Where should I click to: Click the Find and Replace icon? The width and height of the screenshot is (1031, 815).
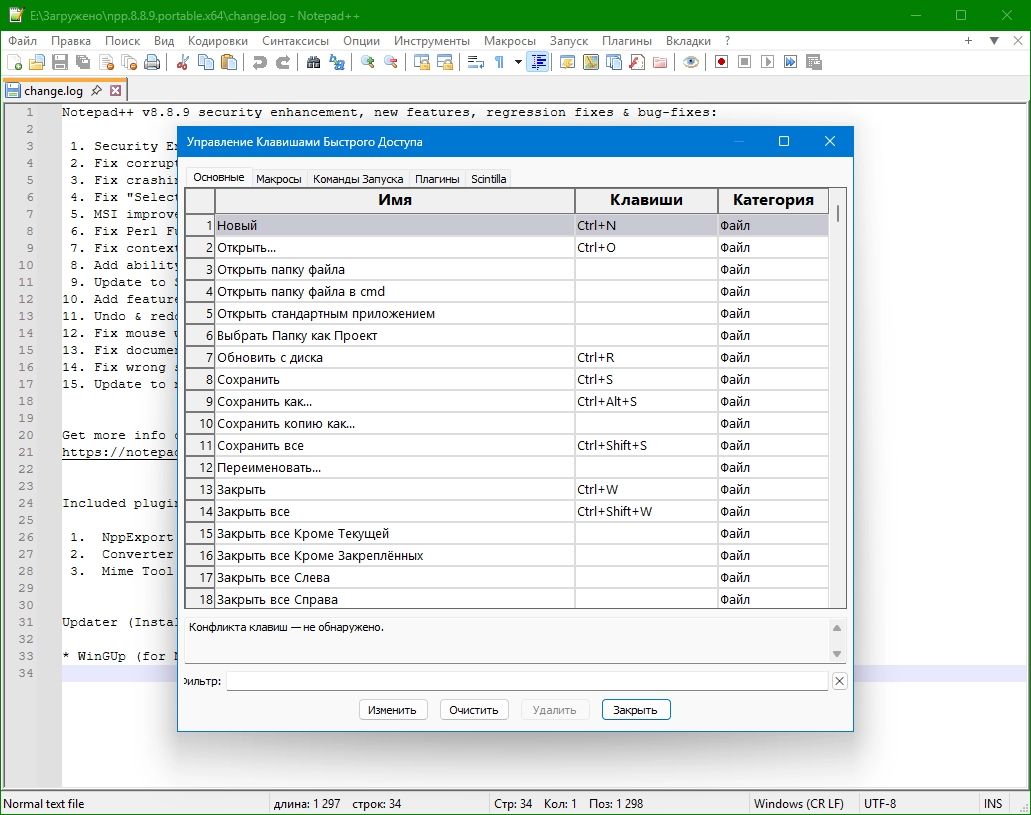click(x=337, y=62)
